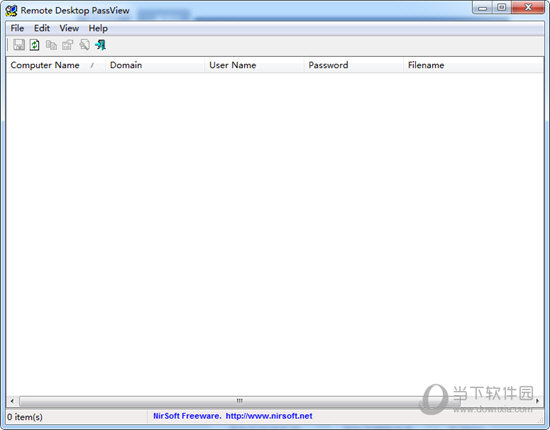Sort by Computer Name column header
This screenshot has height=430, width=550.
click(x=55, y=65)
